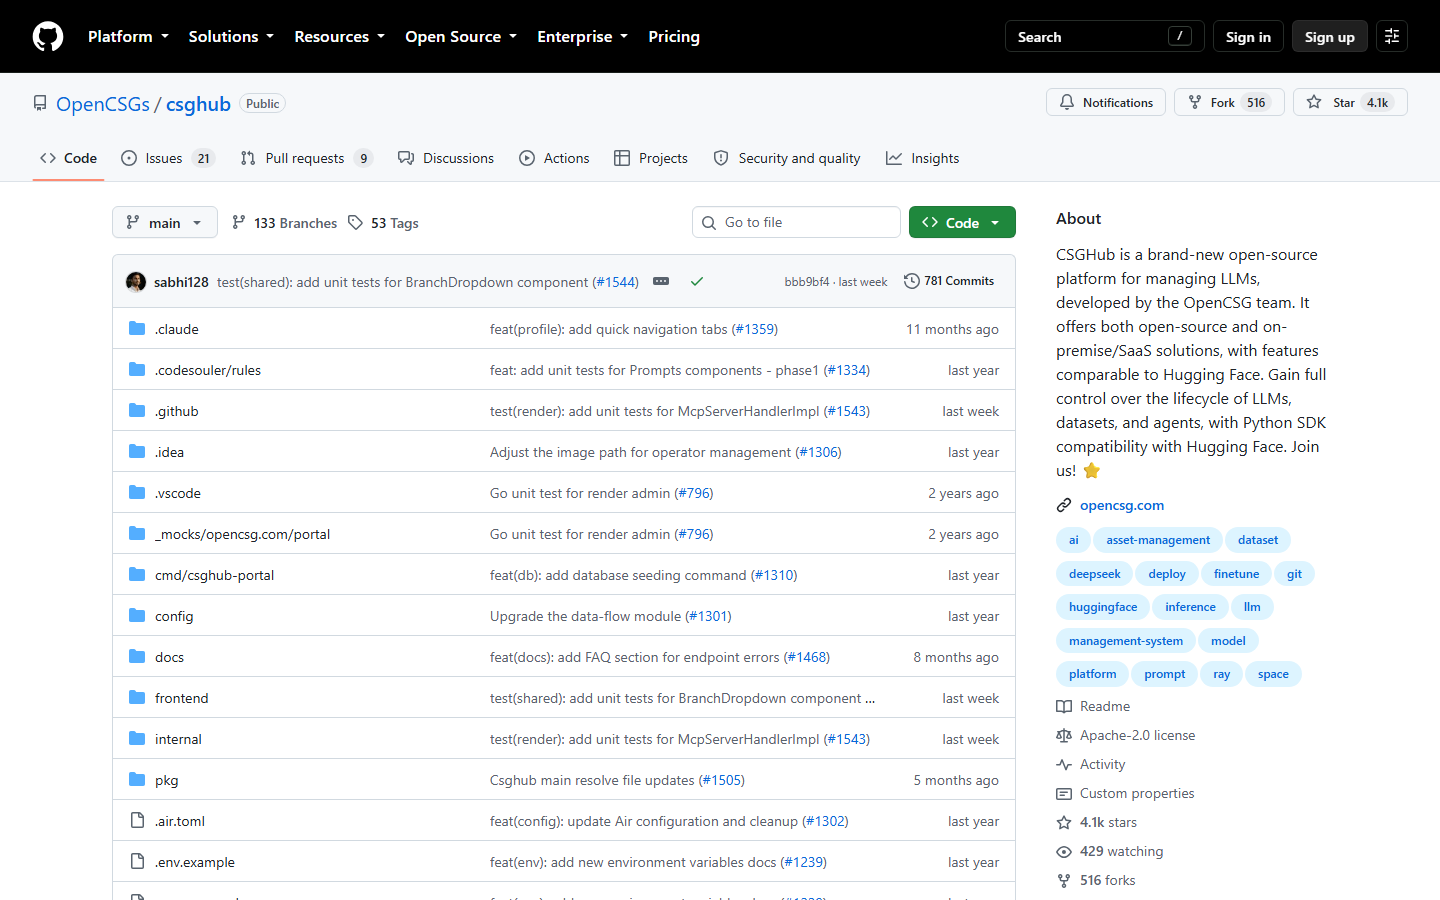
Task: Click the history clock icon beside 781 Commits
Action: tap(911, 281)
